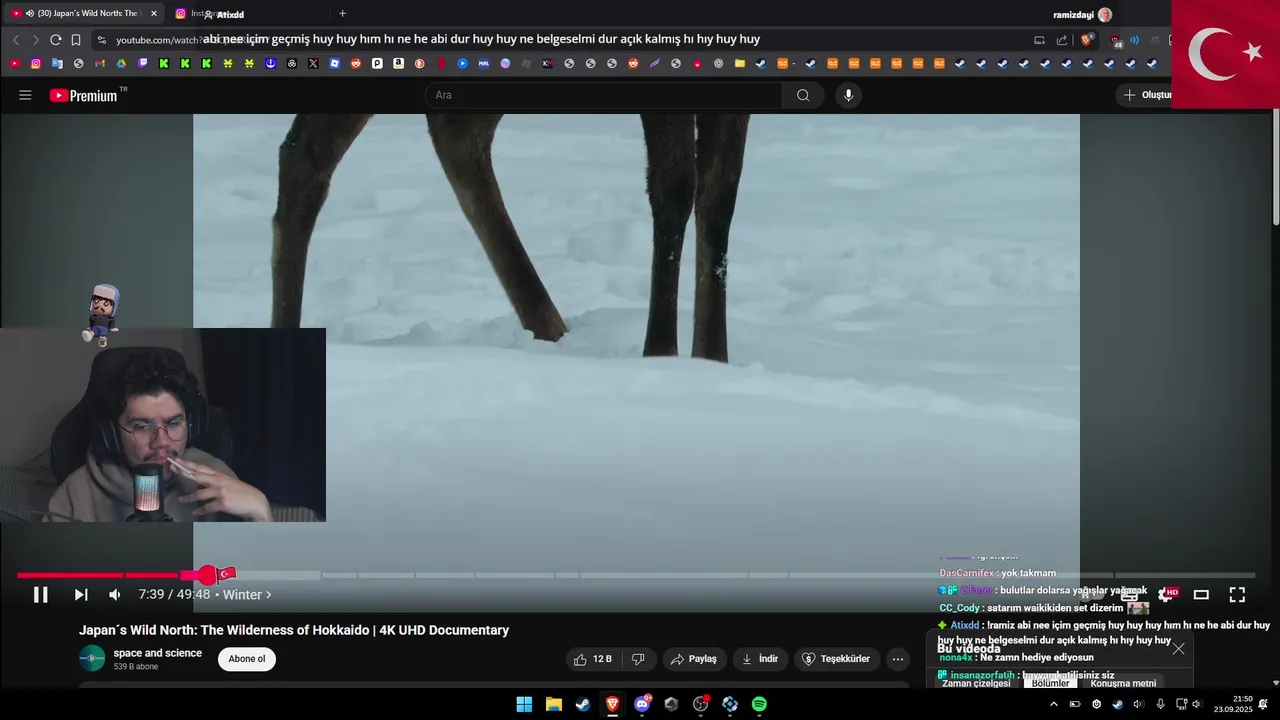Open Discord from the taskbar
The height and width of the screenshot is (720, 1280).
642,704
